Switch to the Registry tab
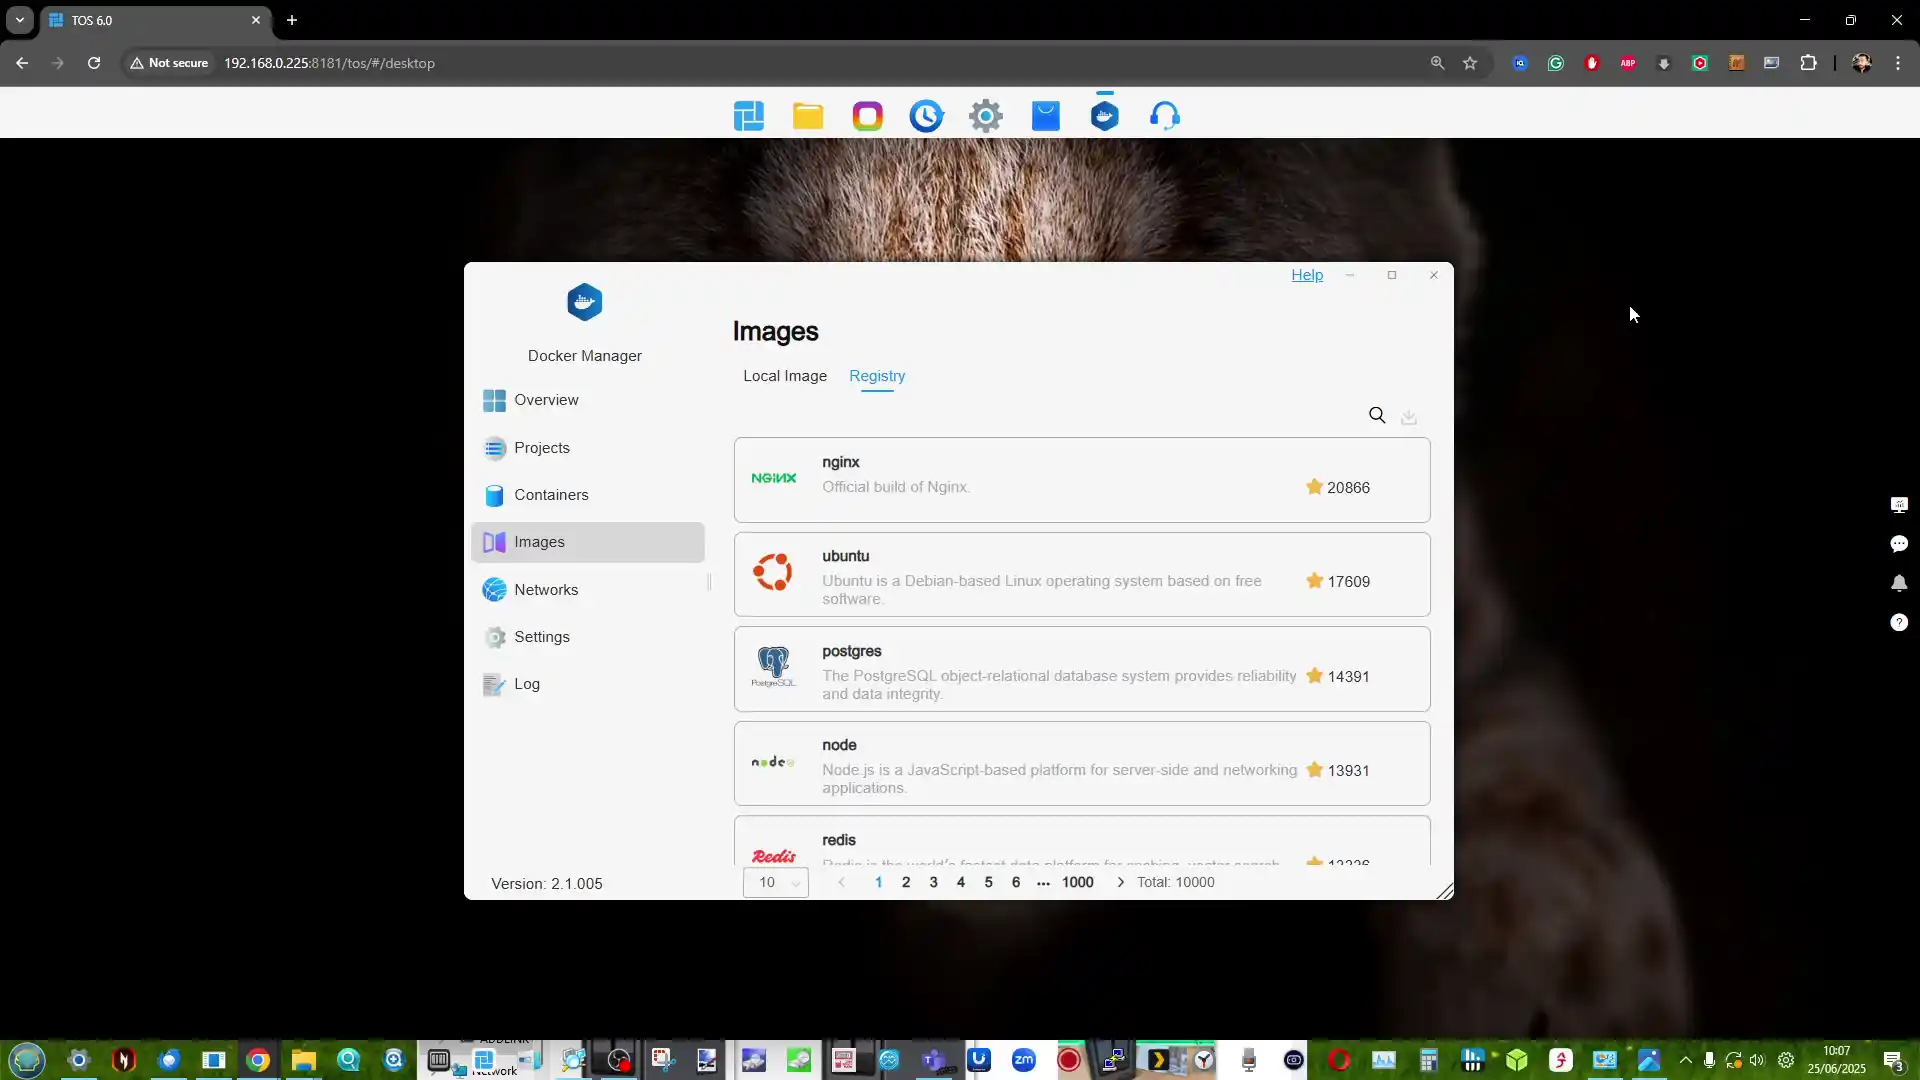The height and width of the screenshot is (1080, 1920). [x=877, y=376]
